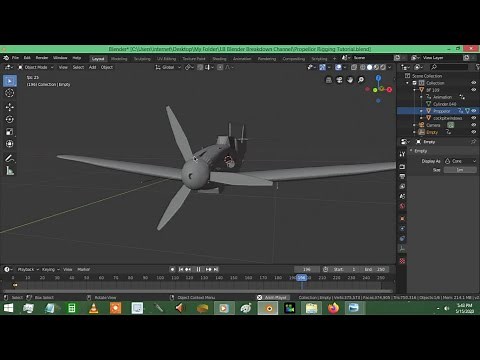This screenshot has height=360, width=480.
Task: Open the File menu
Action: coord(15,58)
